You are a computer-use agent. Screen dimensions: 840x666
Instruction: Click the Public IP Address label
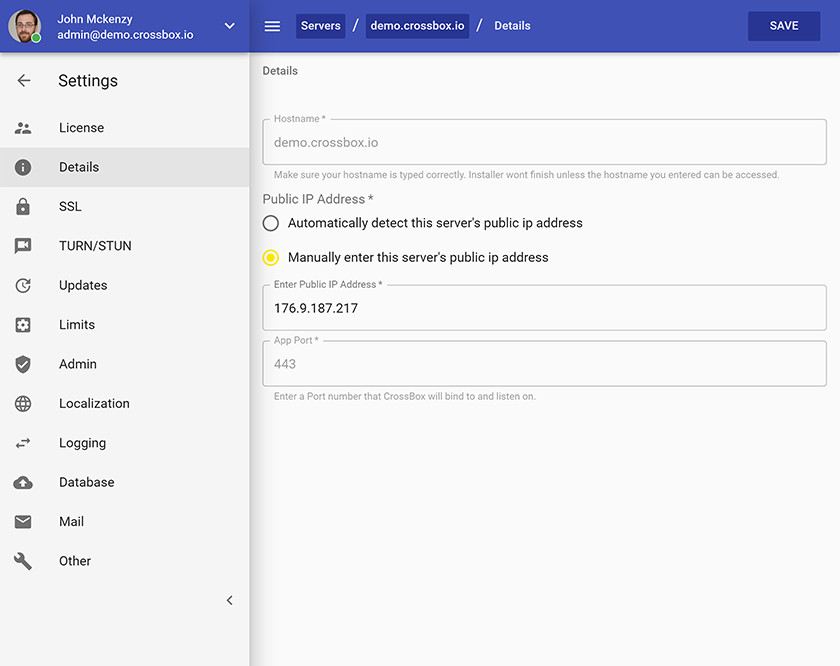point(318,199)
